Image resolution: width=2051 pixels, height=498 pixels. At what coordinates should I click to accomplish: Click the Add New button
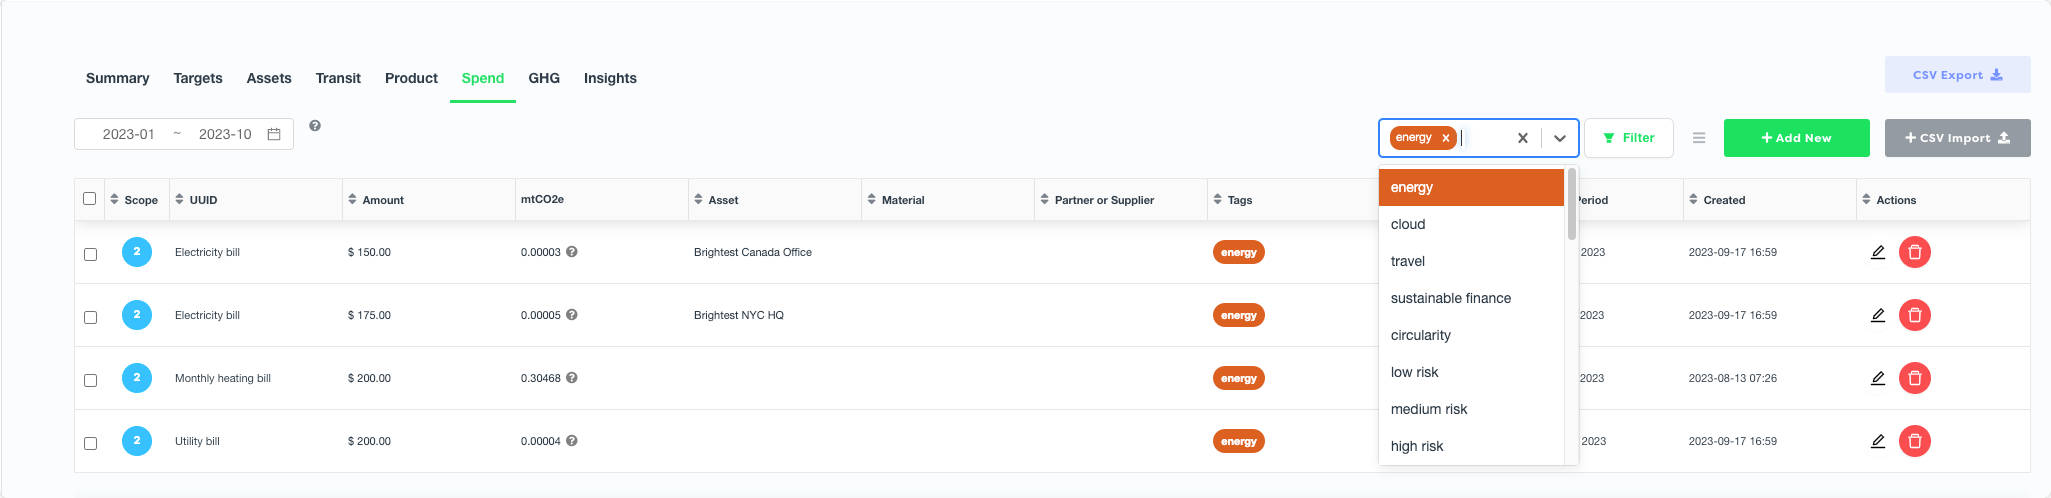(1796, 138)
